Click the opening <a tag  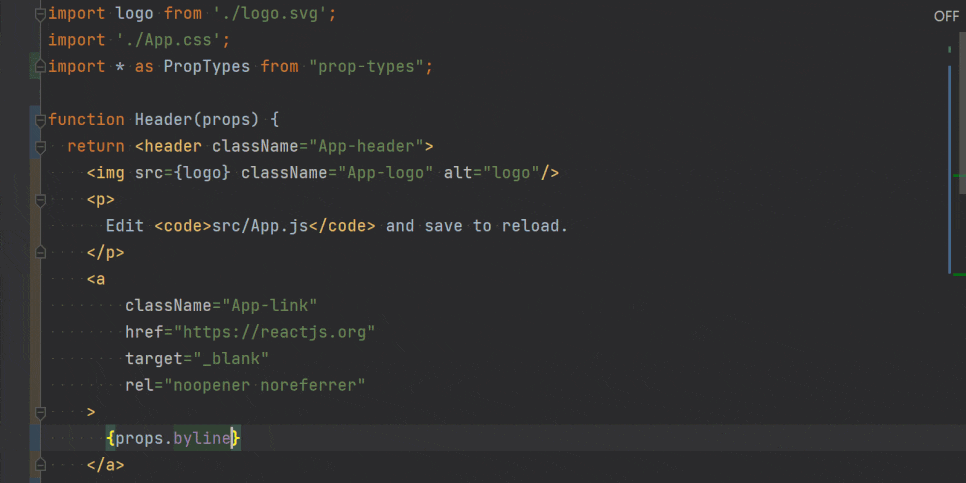[x=96, y=279]
